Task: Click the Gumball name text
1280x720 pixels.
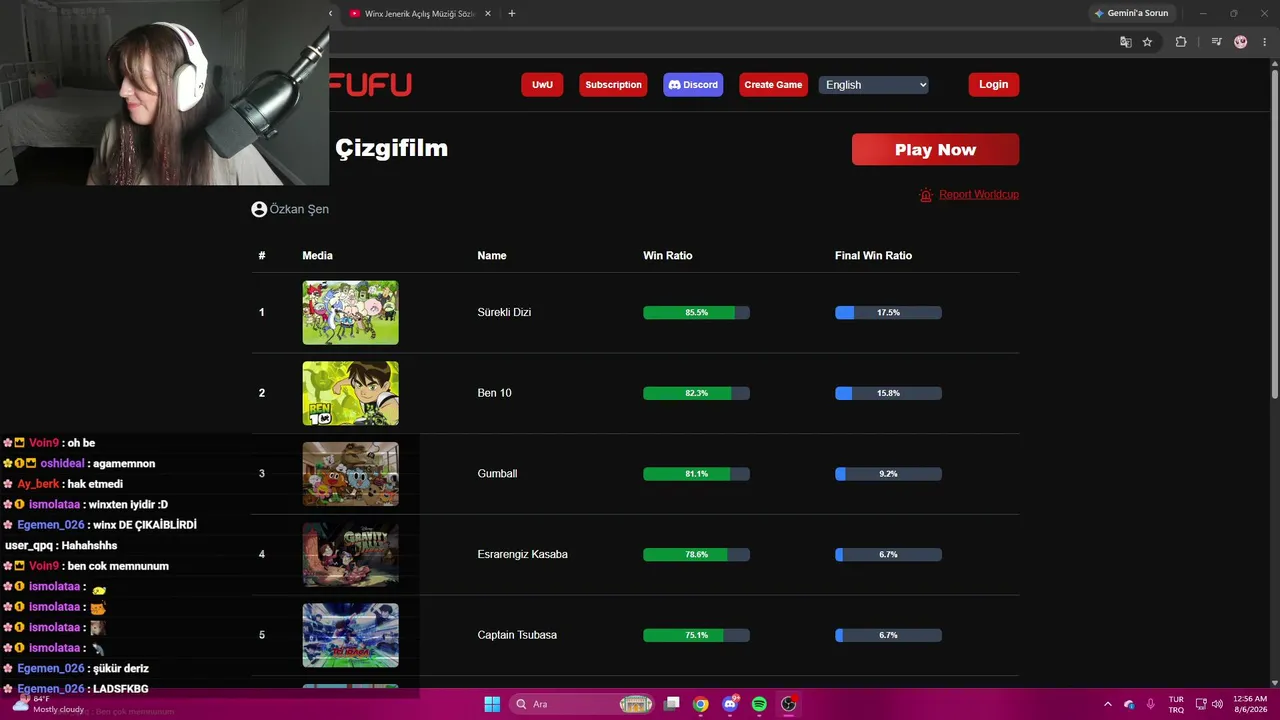Action: coord(497,474)
